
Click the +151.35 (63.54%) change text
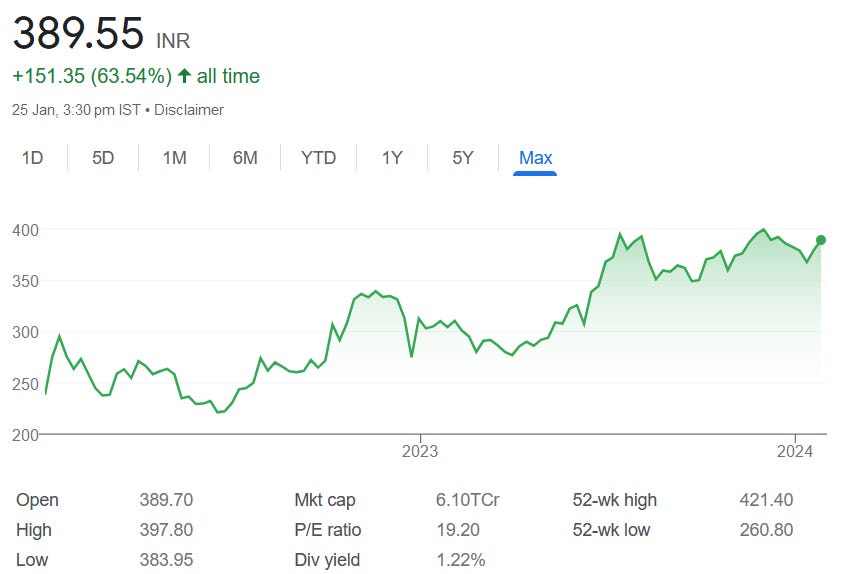92,76
